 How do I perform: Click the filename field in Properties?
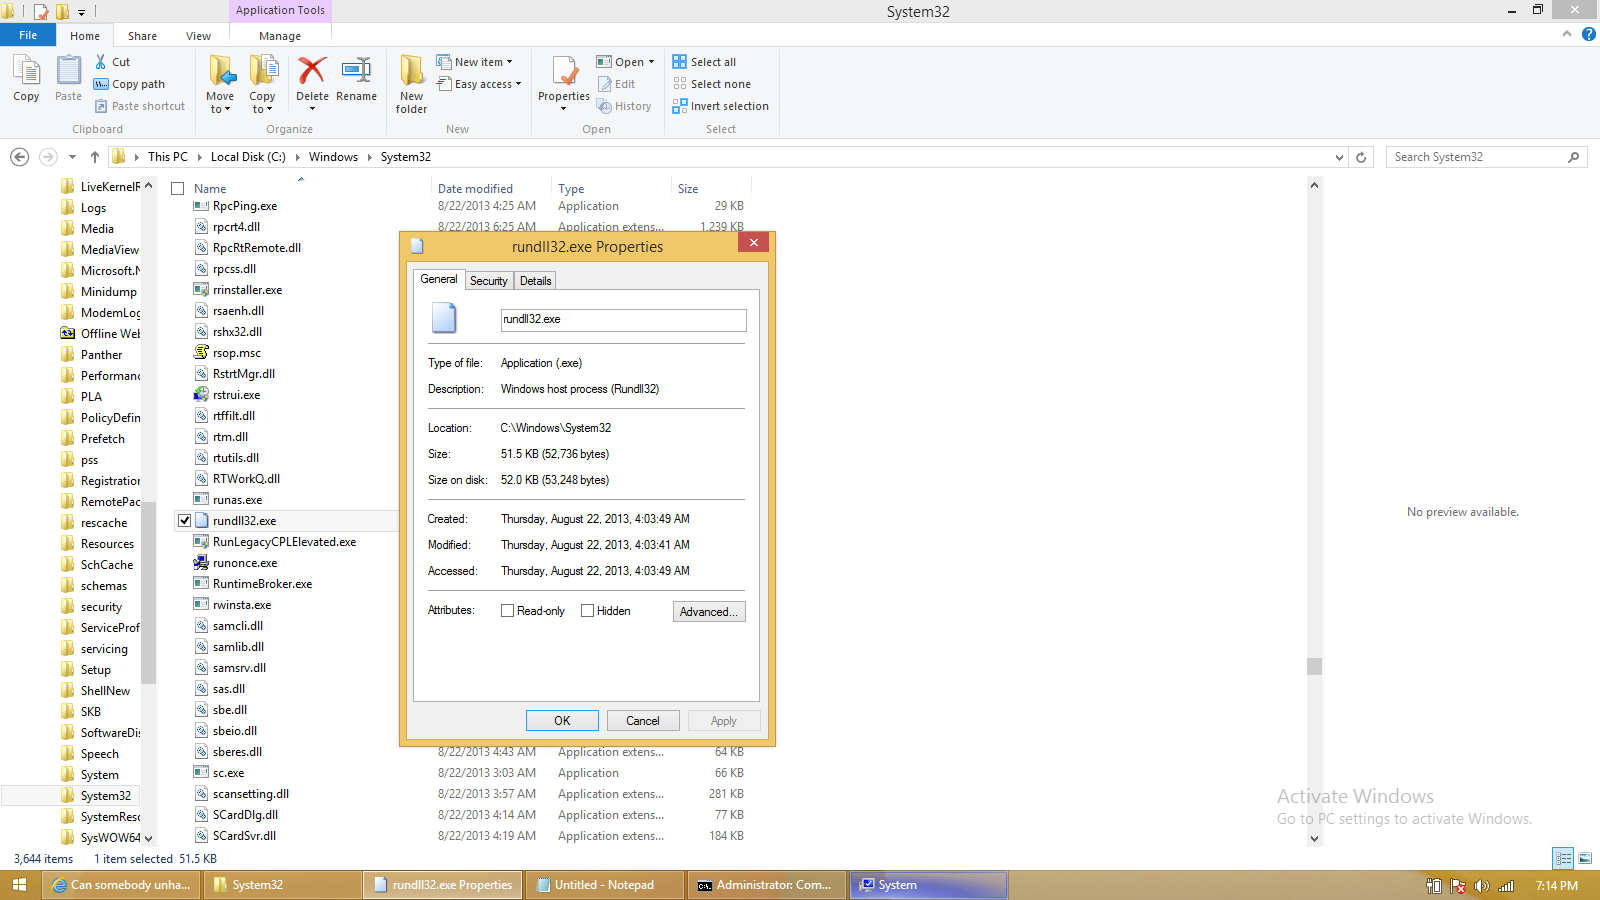pyautogui.click(x=623, y=320)
